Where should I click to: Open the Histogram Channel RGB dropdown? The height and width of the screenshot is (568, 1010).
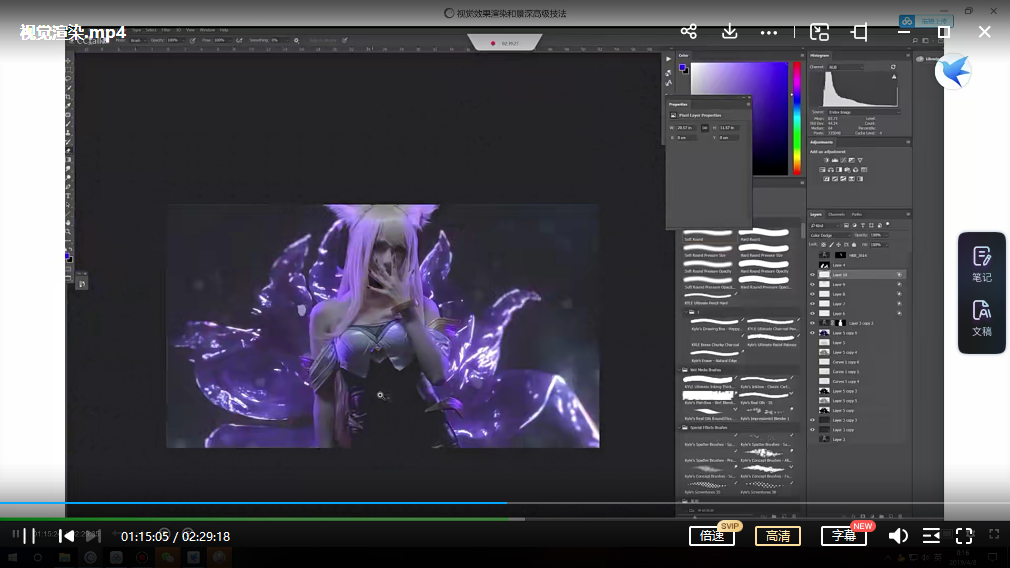pos(845,67)
